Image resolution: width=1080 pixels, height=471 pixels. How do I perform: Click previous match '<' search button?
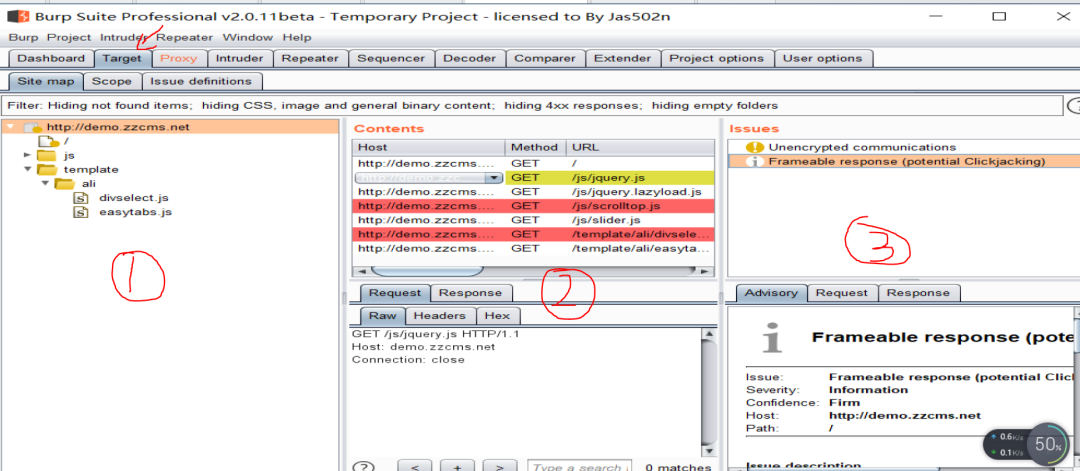[415, 467]
